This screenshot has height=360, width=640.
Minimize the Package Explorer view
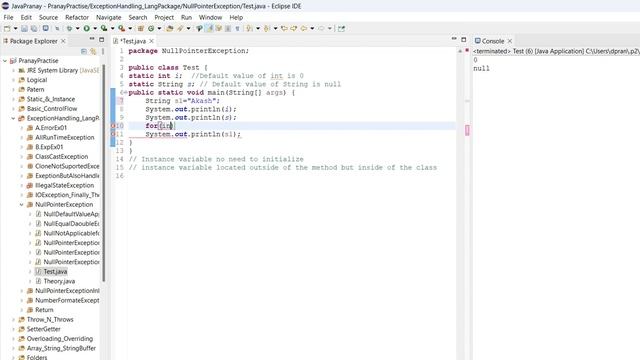92,39
